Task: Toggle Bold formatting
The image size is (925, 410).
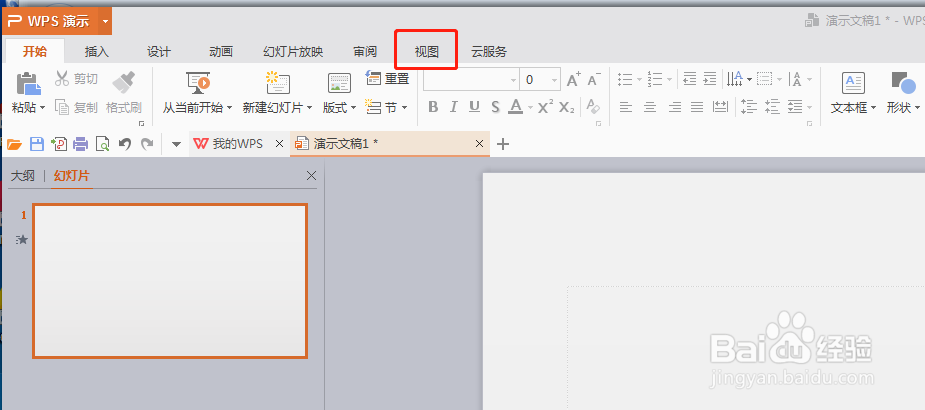Action: pos(433,107)
